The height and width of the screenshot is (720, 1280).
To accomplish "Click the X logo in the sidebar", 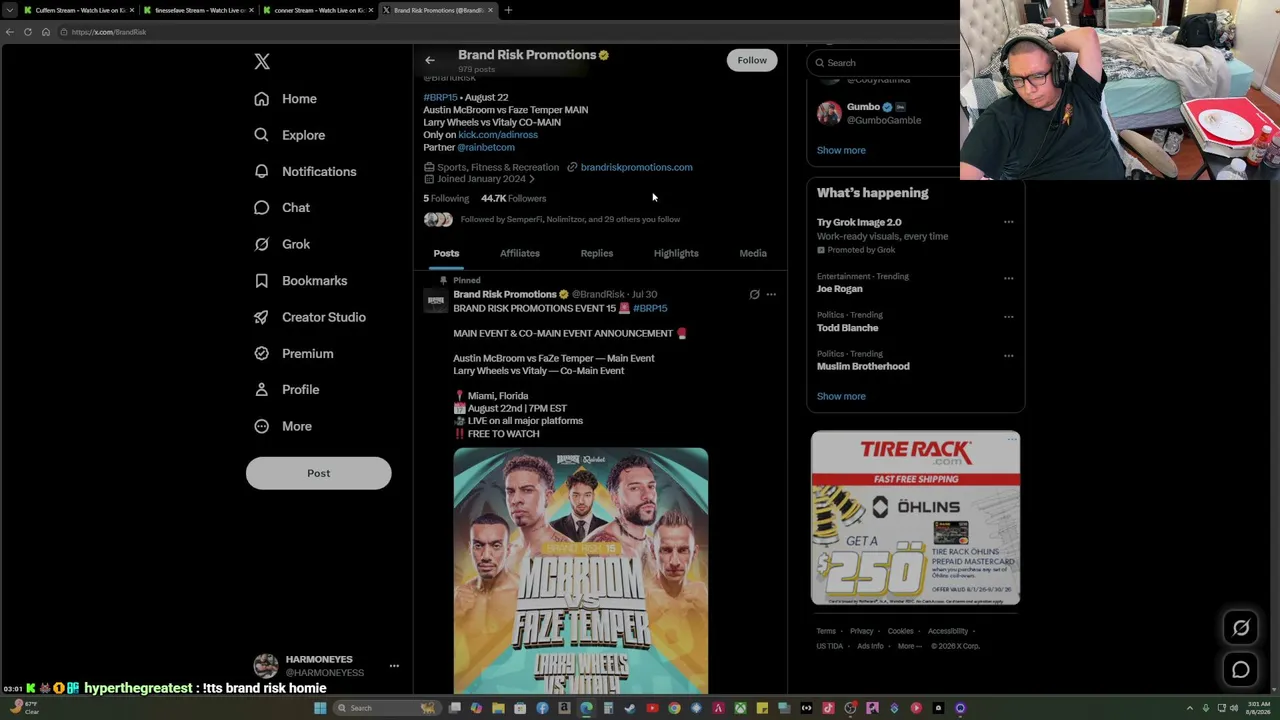I will (x=262, y=62).
